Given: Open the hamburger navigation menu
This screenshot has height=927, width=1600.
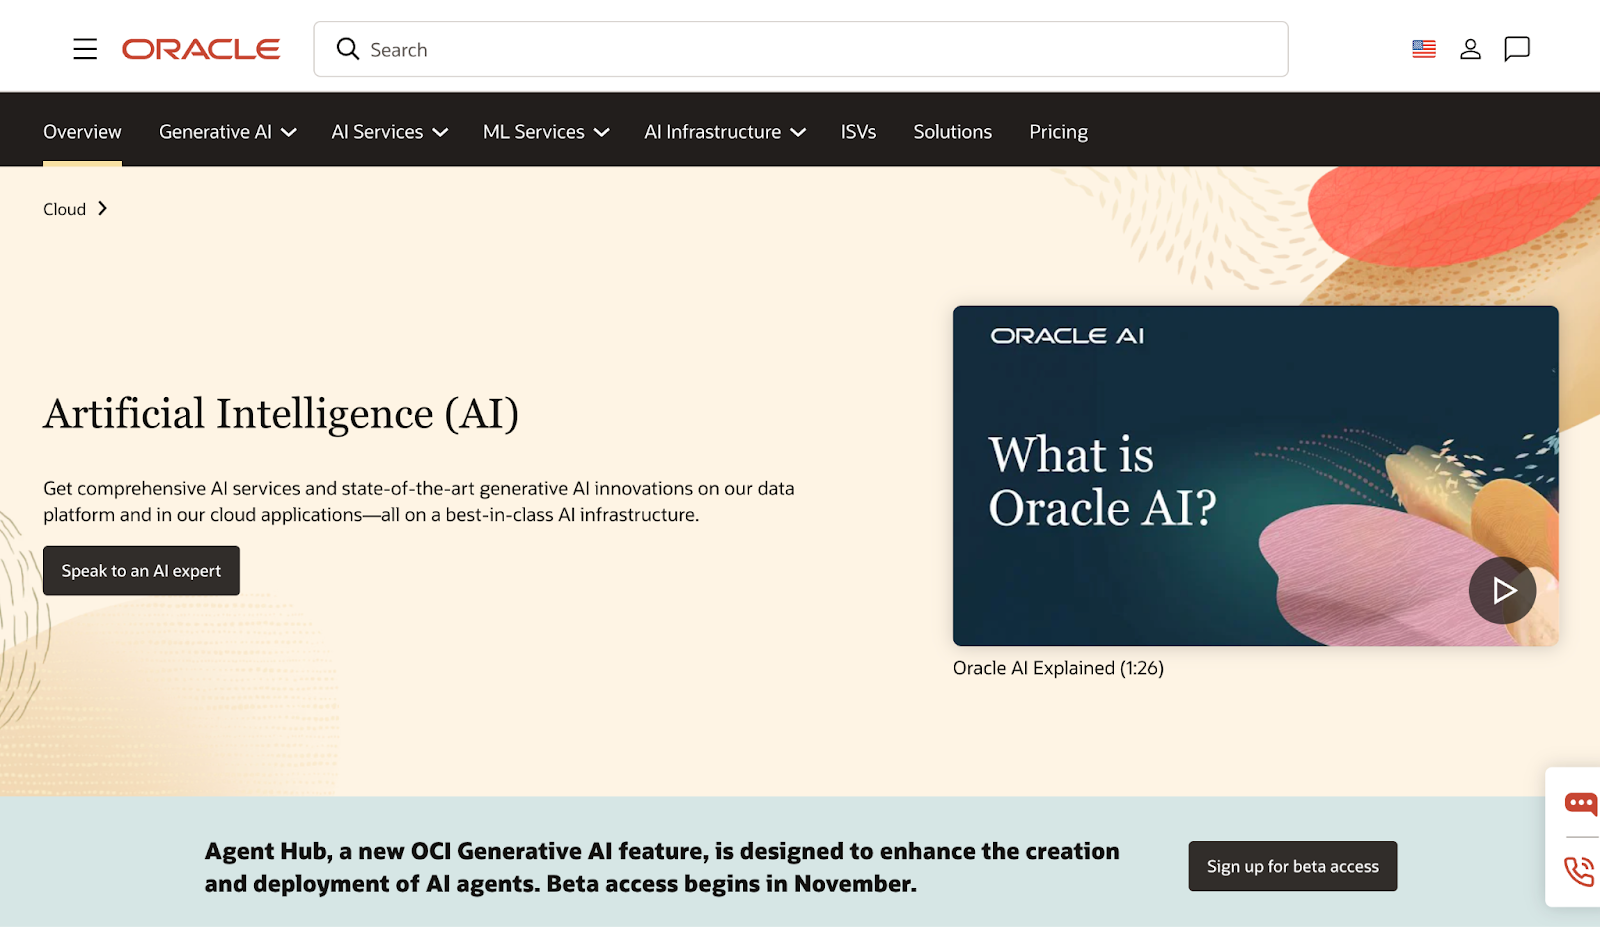Looking at the screenshot, I should click(x=85, y=48).
